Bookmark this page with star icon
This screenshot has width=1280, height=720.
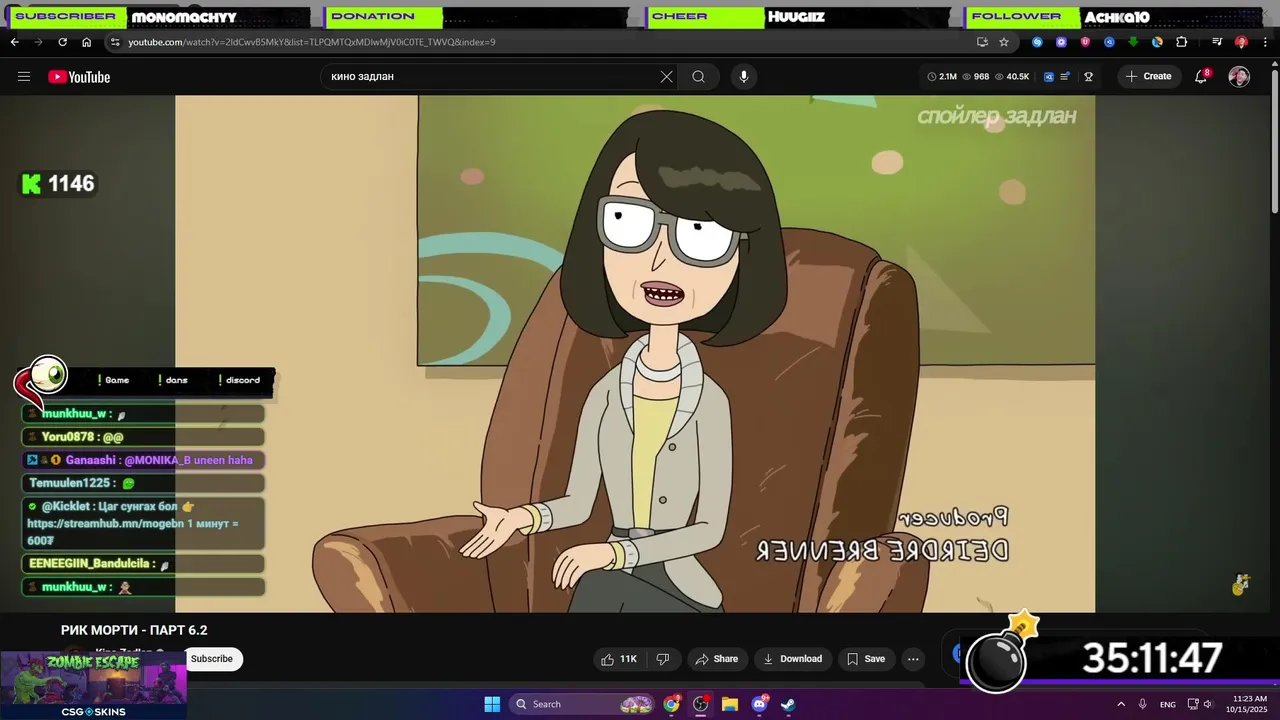tap(1004, 42)
